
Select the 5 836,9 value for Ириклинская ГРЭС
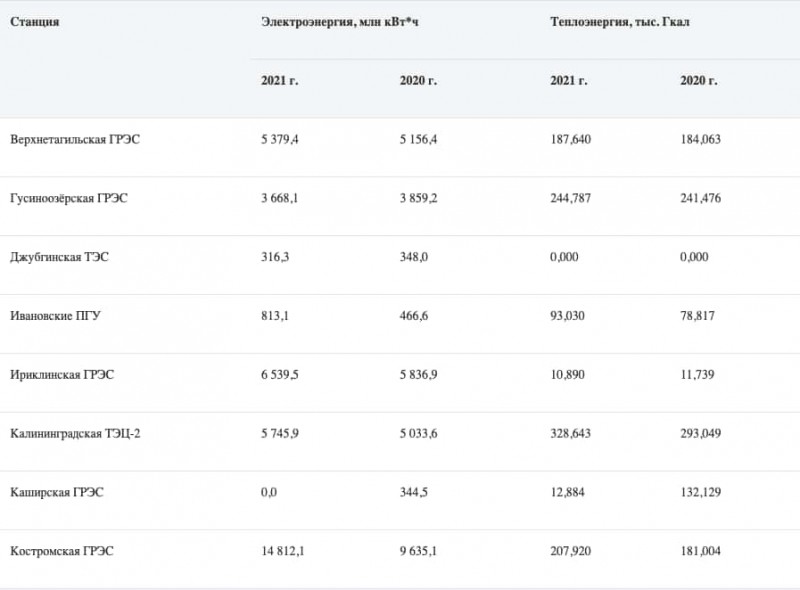tap(418, 375)
